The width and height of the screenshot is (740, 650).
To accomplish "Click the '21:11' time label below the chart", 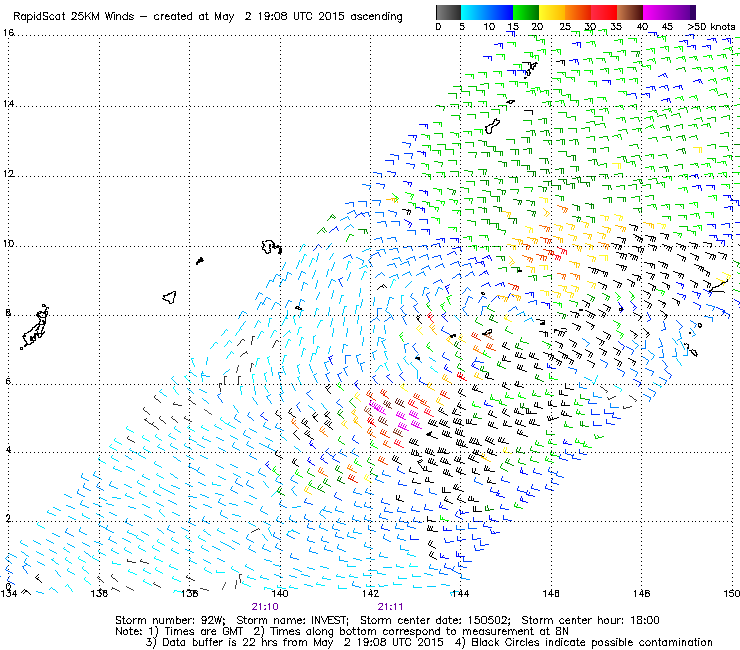I will click(x=390, y=607).
